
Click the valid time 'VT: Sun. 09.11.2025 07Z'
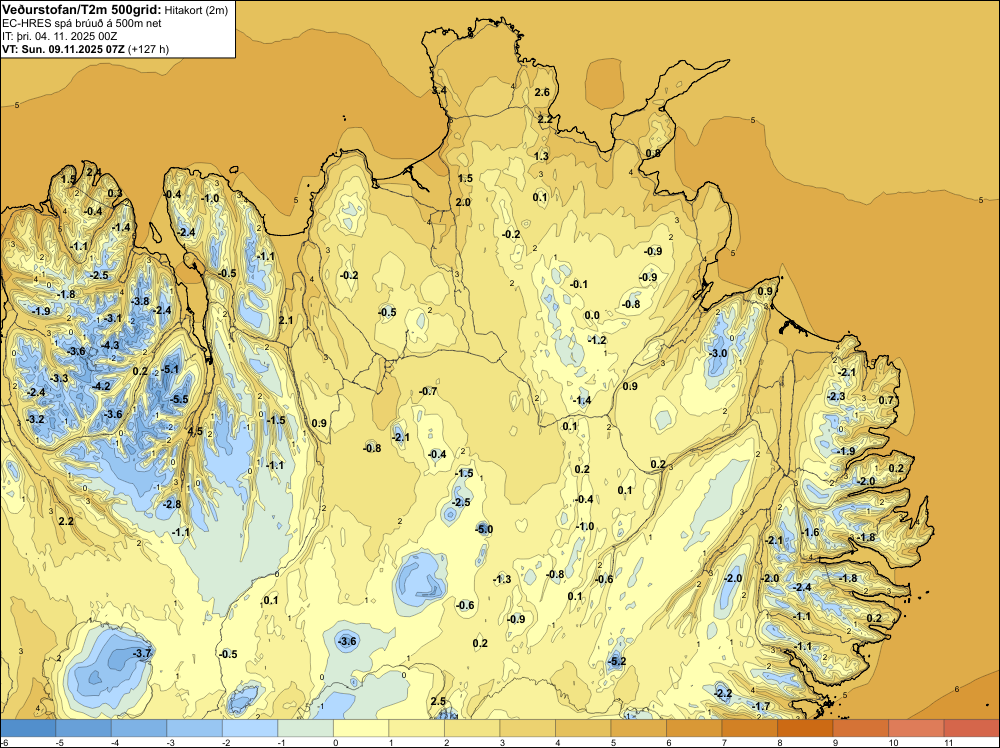tap(64, 49)
